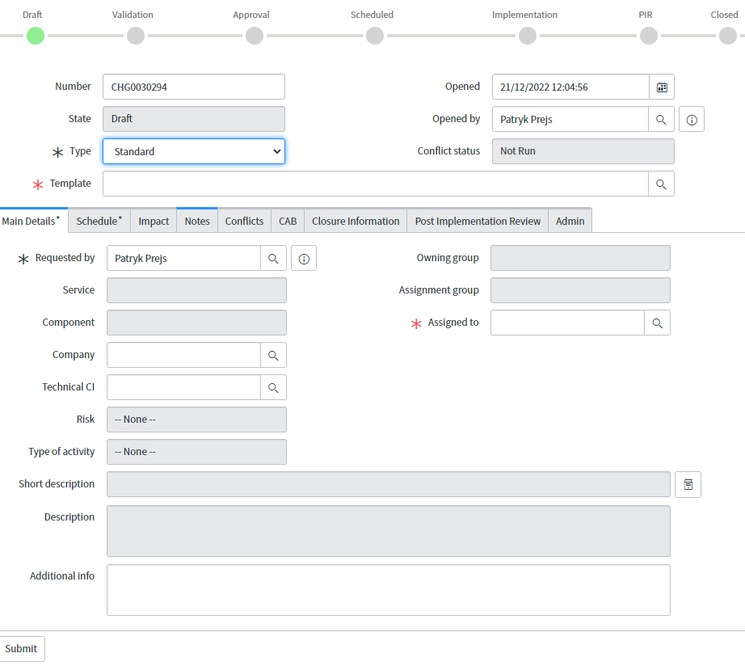Click into the Additional info text area
The width and height of the screenshot is (745, 671).
point(389,590)
